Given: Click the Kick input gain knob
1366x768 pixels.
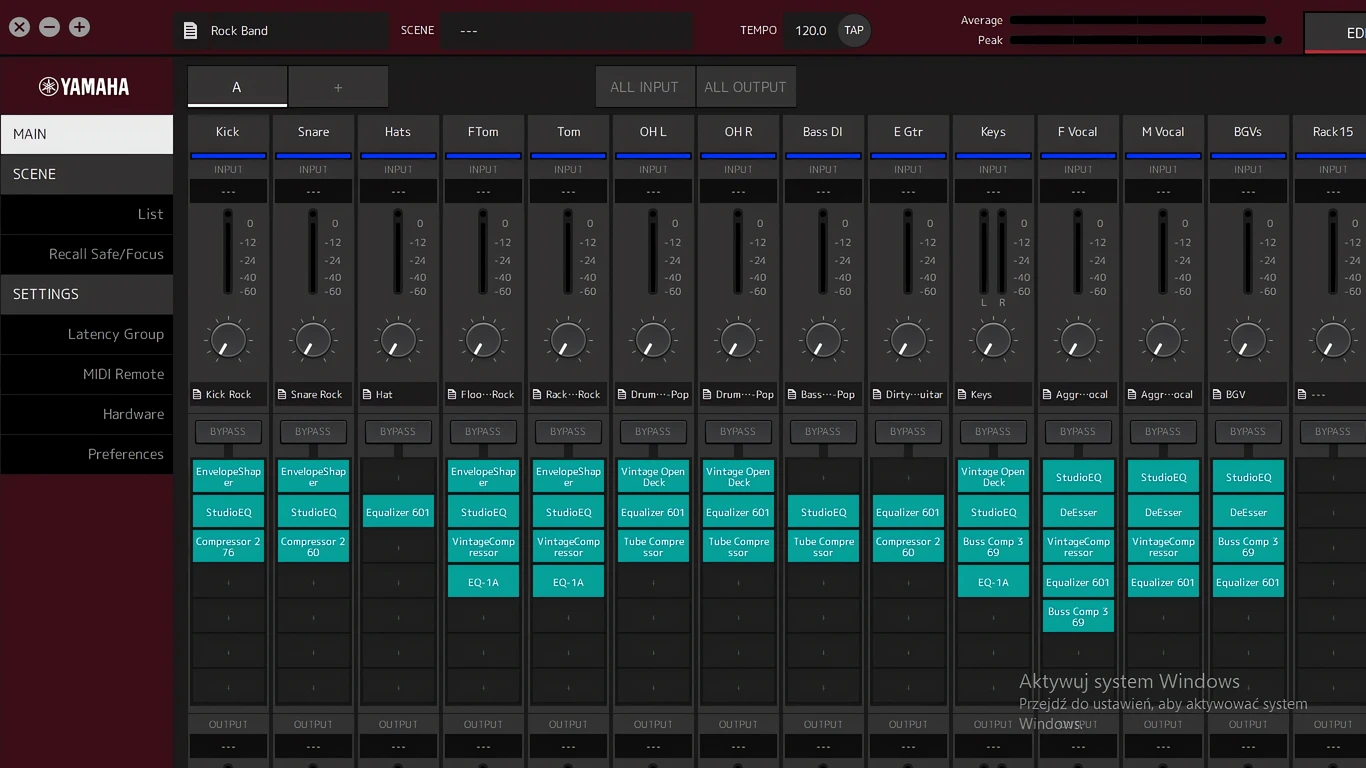Looking at the screenshot, I should [x=228, y=340].
